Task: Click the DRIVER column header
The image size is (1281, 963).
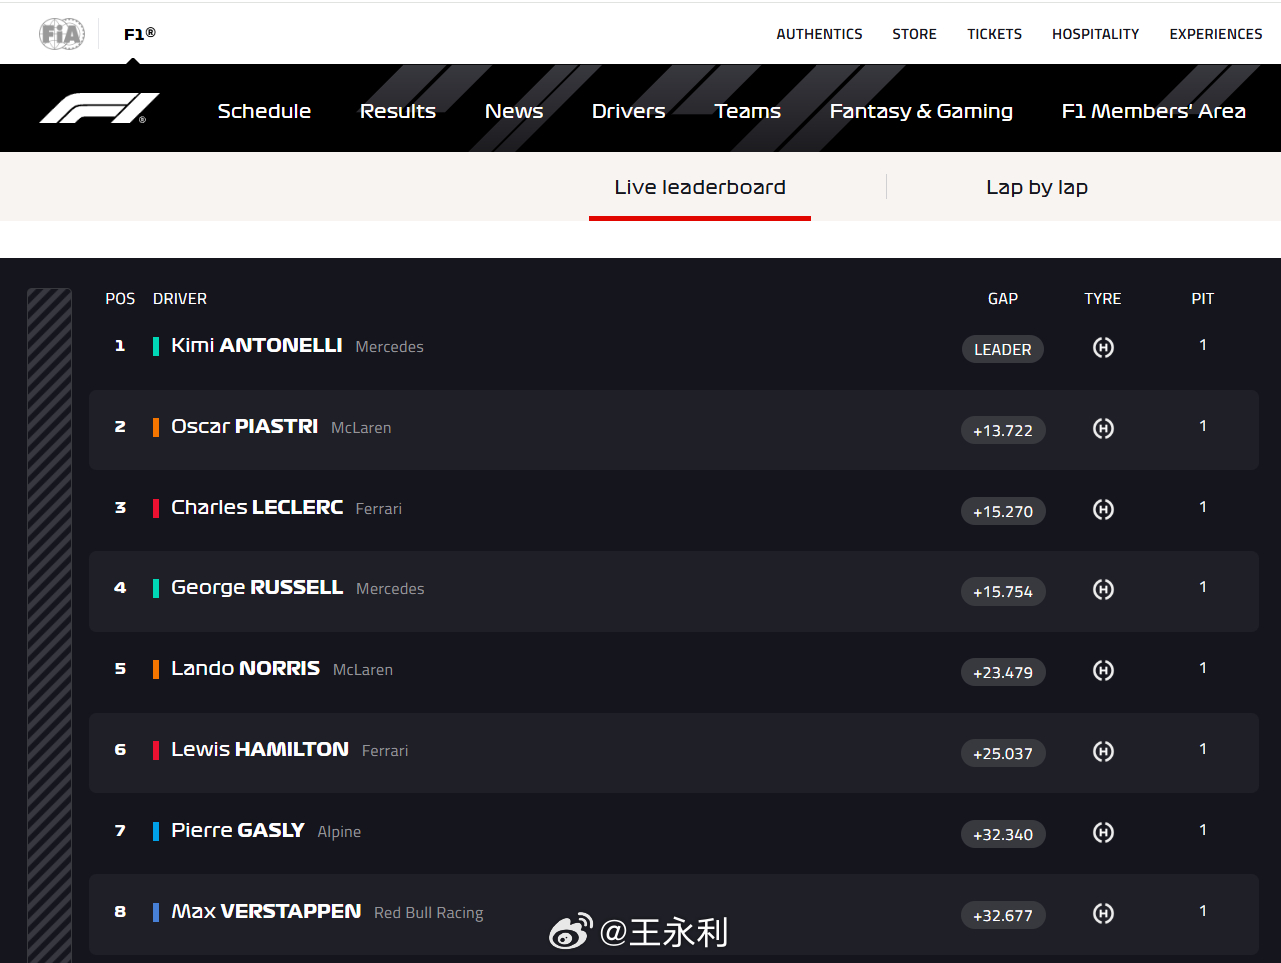Action: [x=180, y=299]
